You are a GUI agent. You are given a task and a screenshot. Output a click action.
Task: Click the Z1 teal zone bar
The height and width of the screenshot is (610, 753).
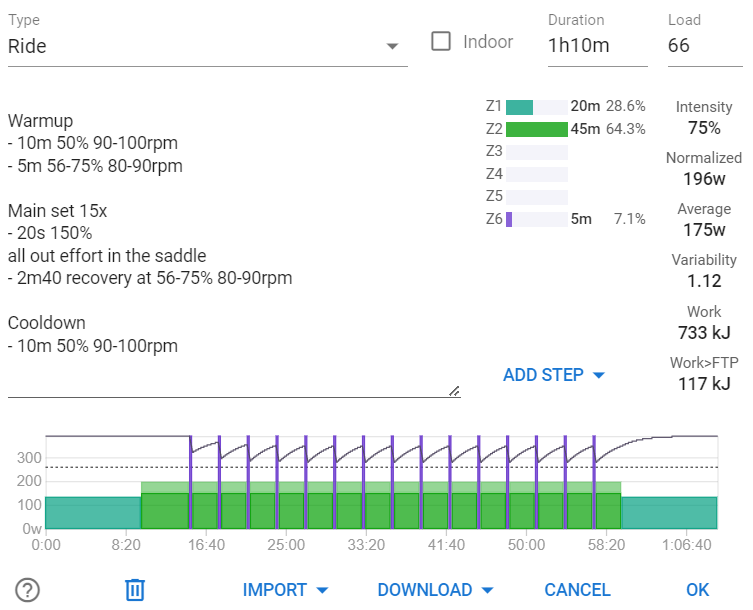[x=520, y=107]
